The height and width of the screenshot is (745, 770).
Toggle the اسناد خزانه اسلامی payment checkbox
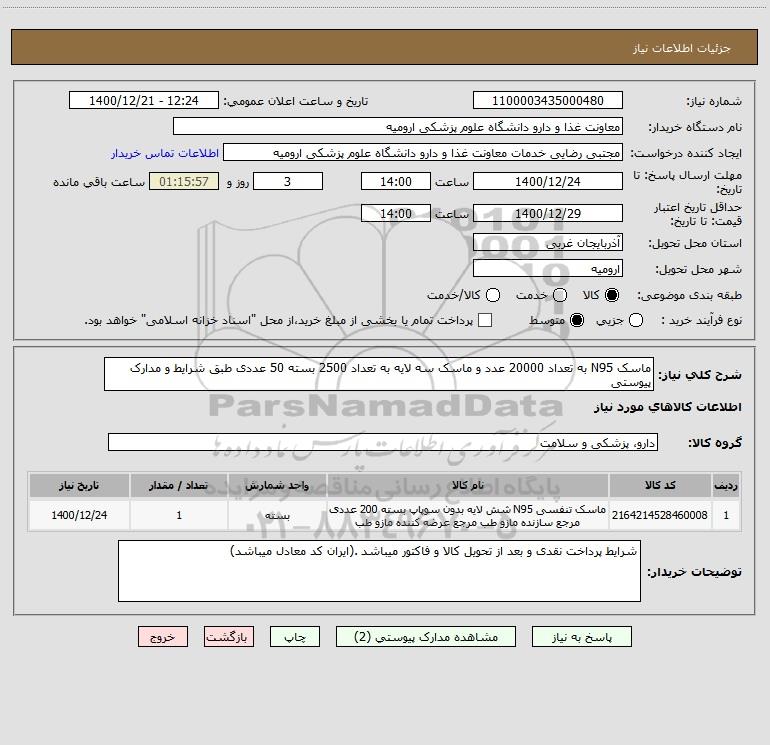(485, 320)
